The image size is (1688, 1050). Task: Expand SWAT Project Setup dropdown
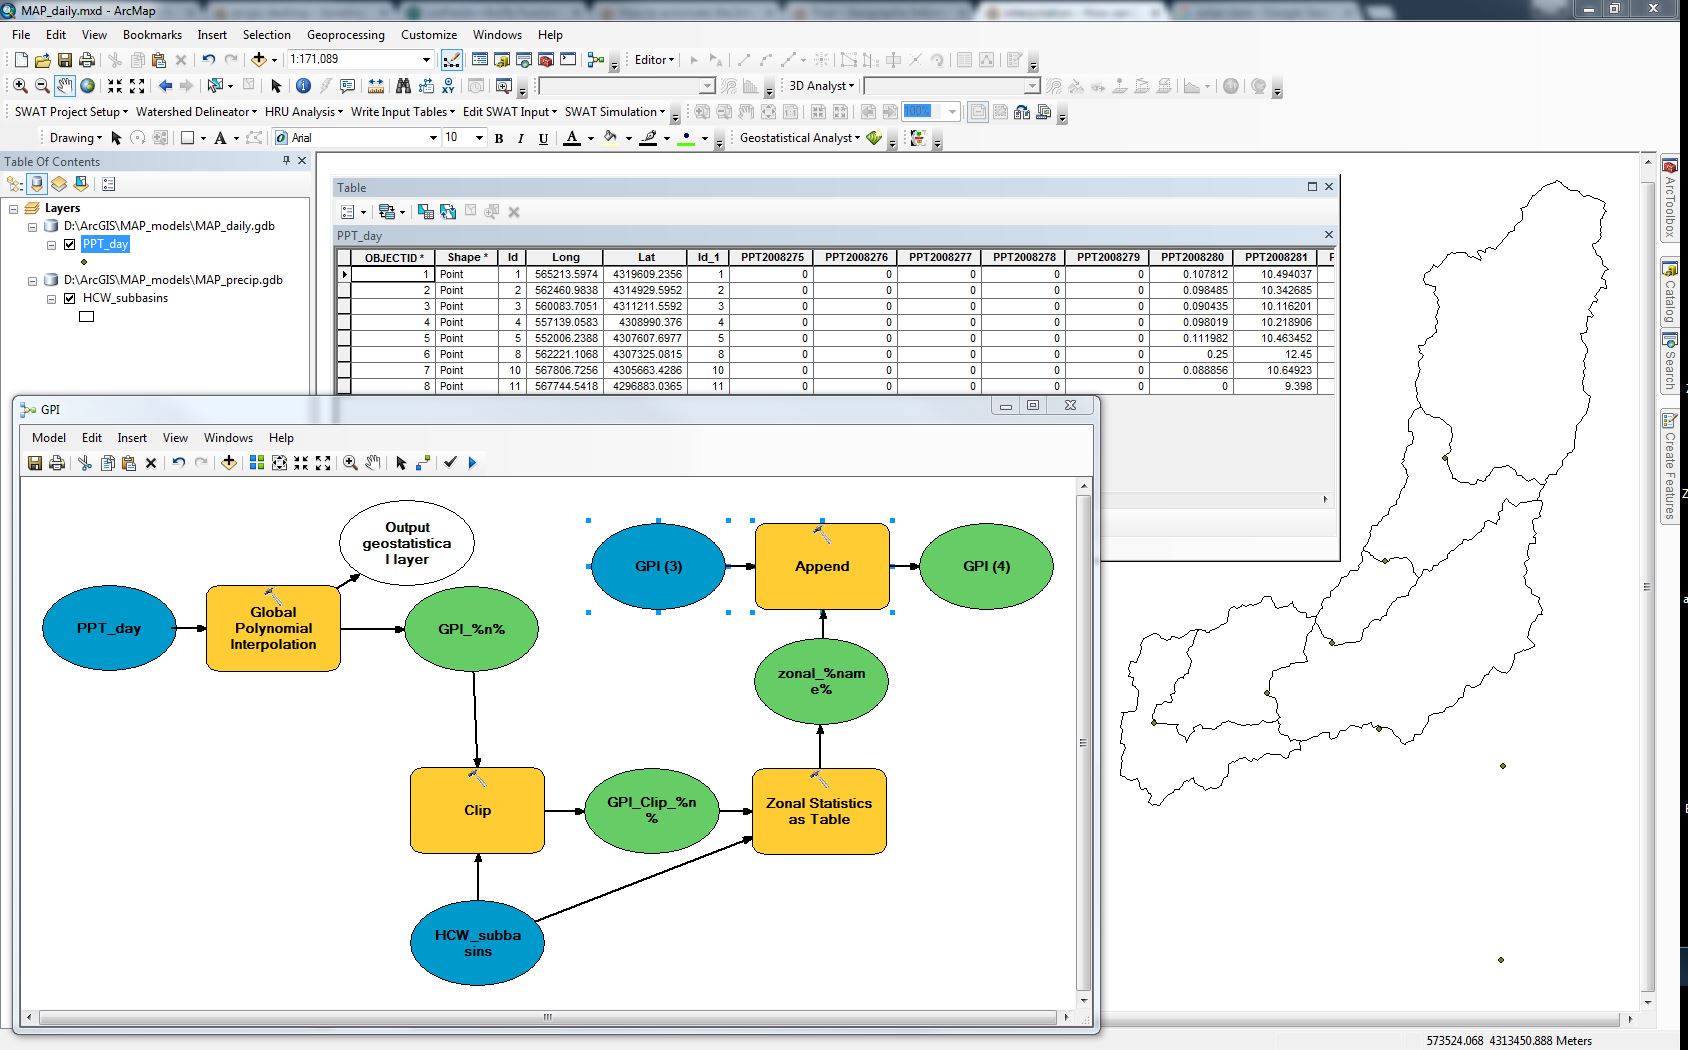(71, 112)
